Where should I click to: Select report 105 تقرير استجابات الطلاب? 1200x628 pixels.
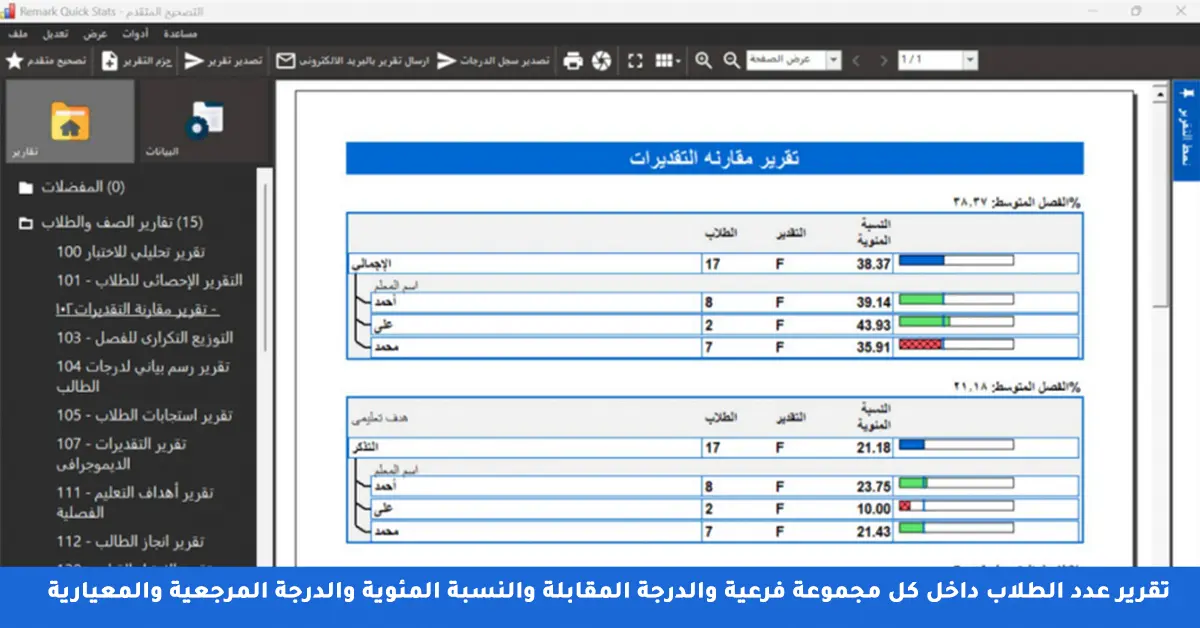coord(145,415)
